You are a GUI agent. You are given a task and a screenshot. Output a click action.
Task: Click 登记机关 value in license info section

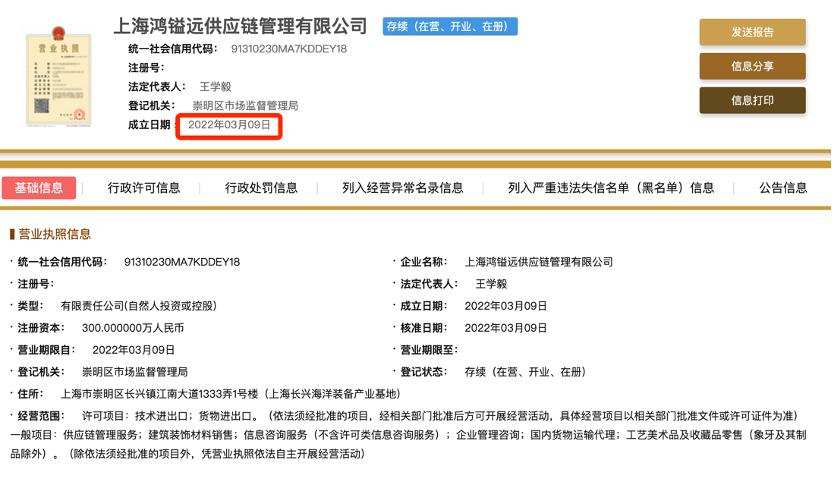[x=135, y=372]
